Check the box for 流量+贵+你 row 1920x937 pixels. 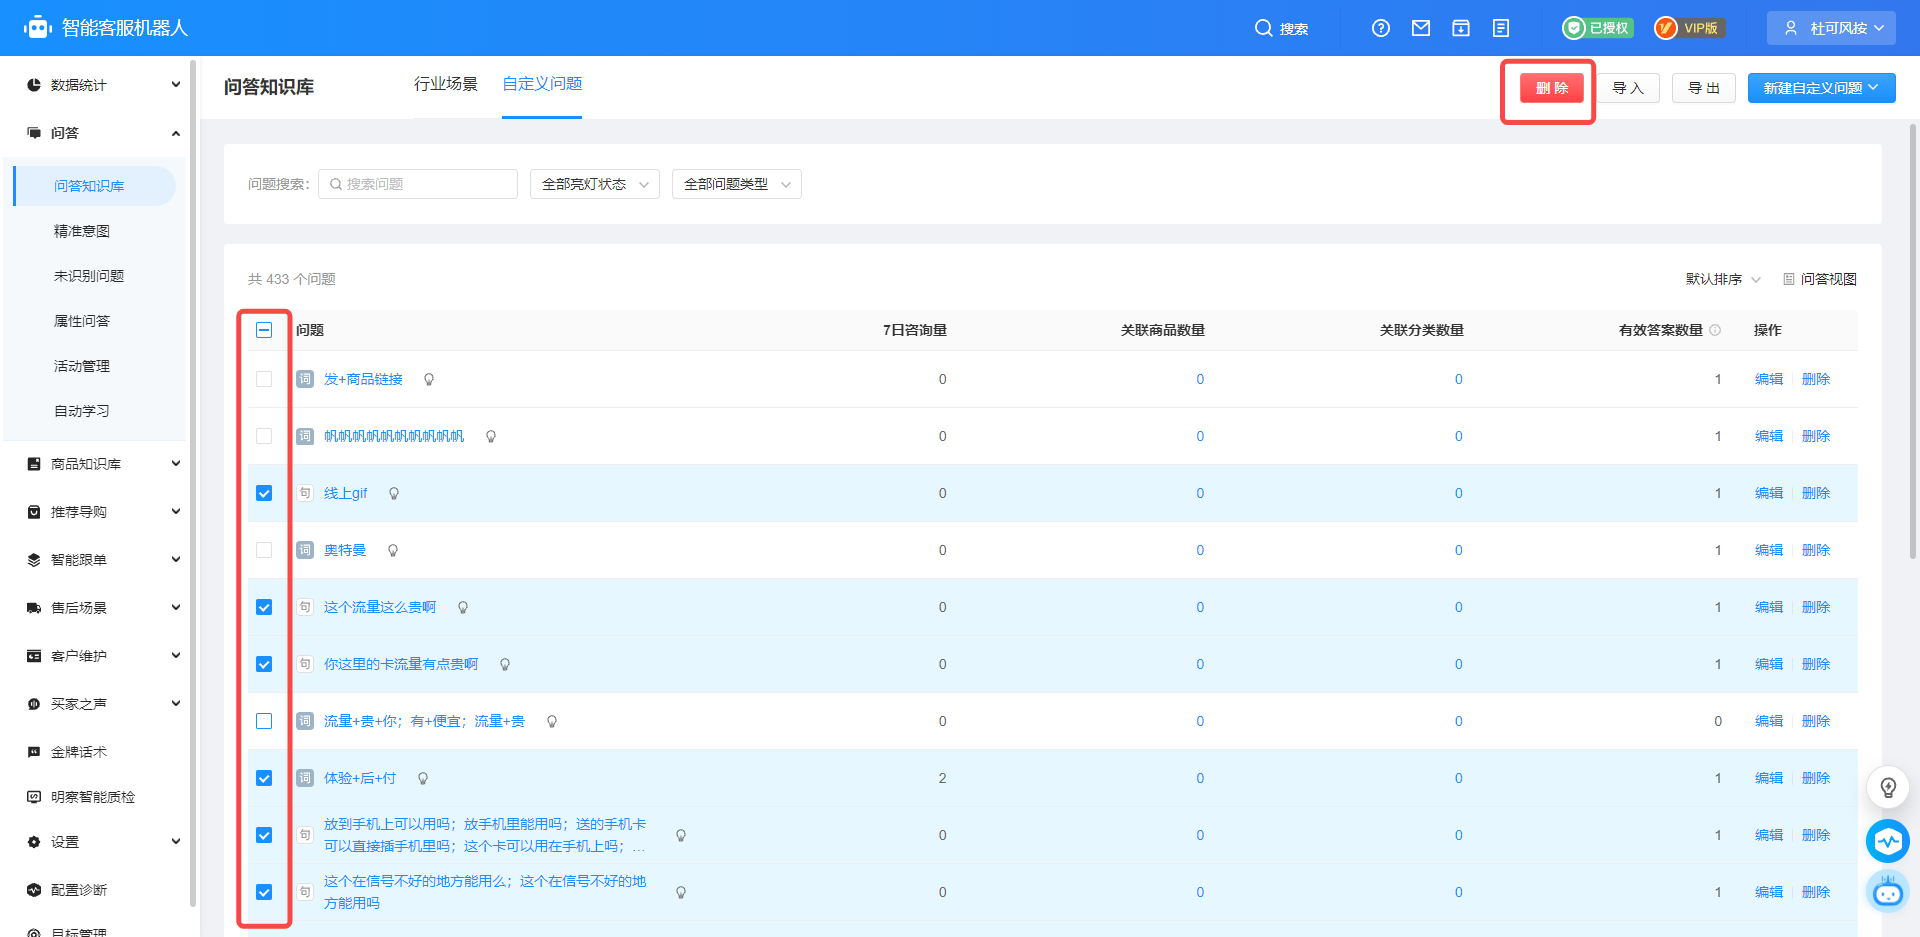pos(264,721)
